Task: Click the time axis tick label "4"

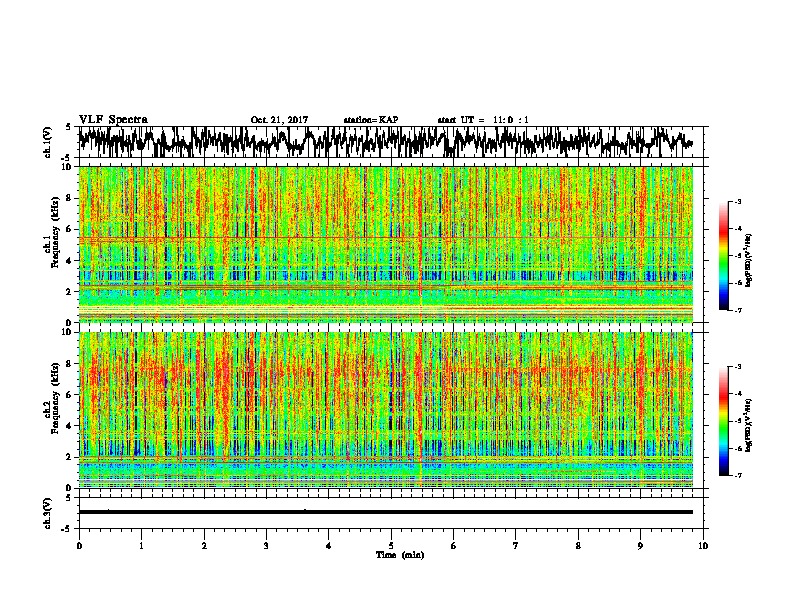Action: click(x=329, y=546)
